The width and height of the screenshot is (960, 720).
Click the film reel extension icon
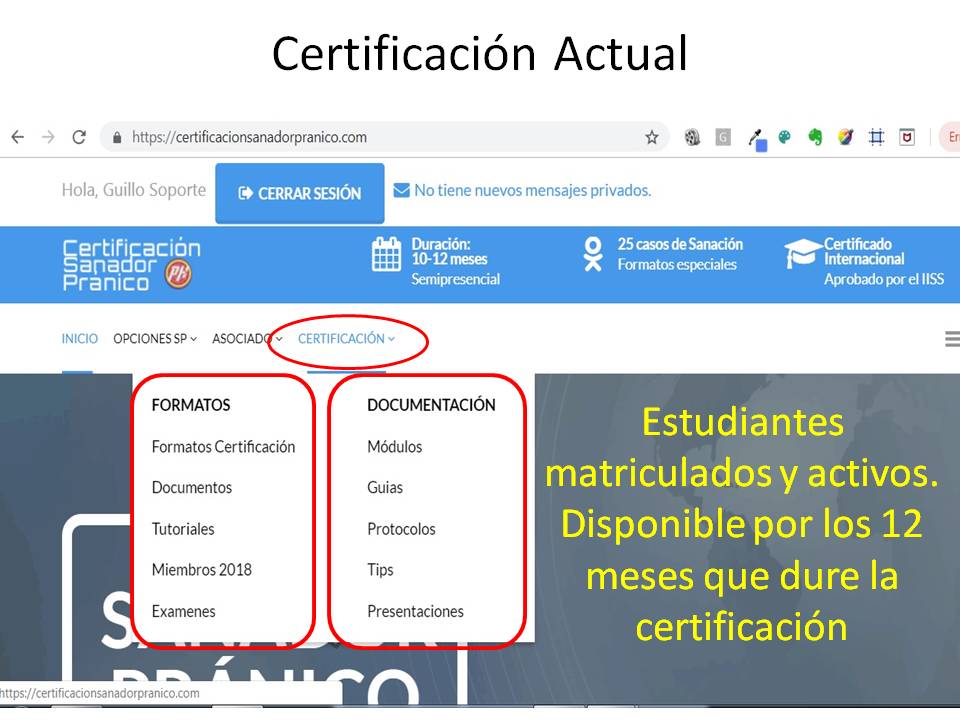[x=692, y=138]
